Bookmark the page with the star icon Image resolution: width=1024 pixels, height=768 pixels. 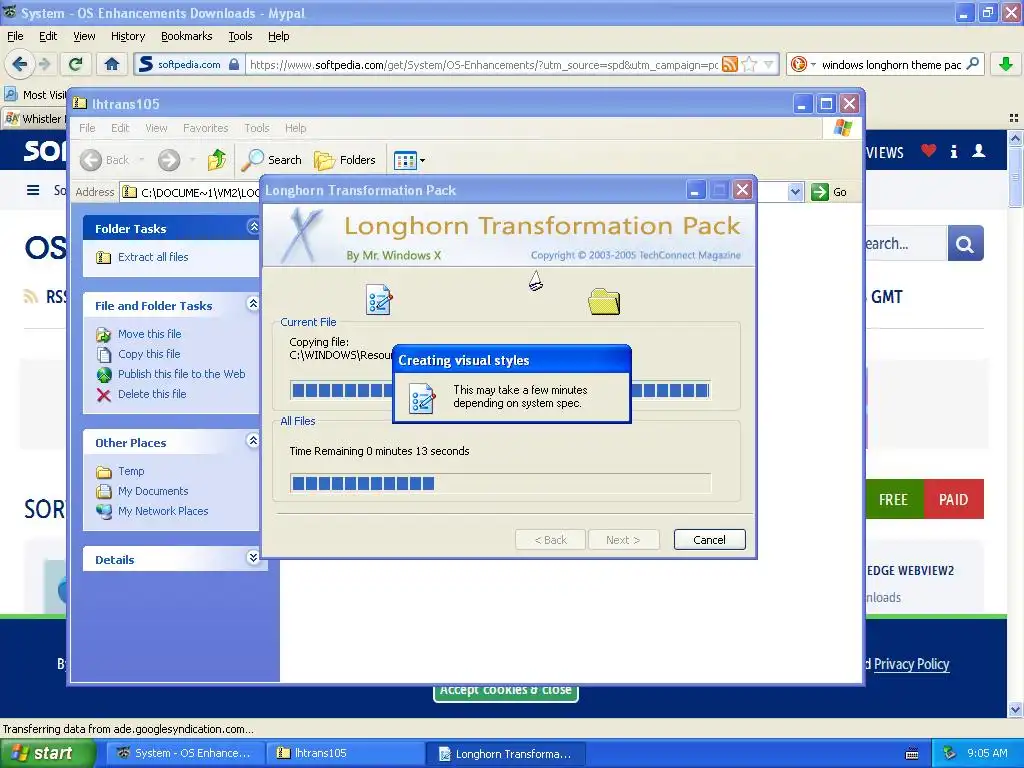[750, 64]
